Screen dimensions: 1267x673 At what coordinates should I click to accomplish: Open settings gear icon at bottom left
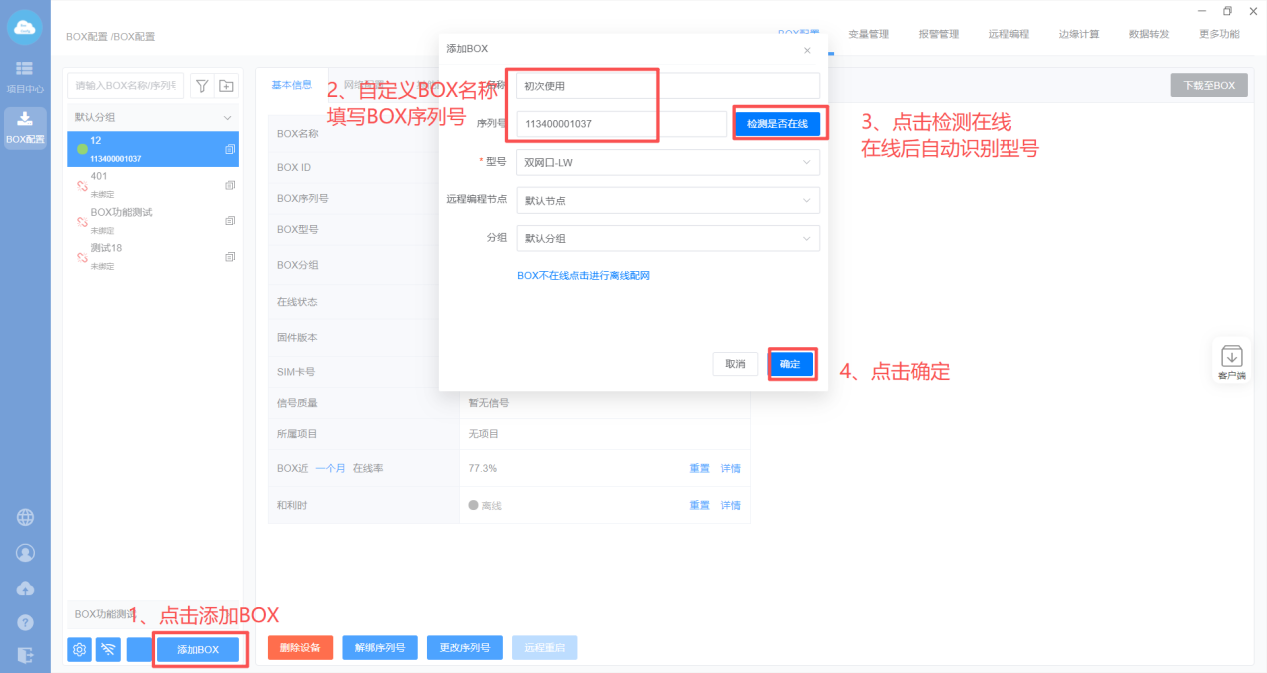point(80,650)
